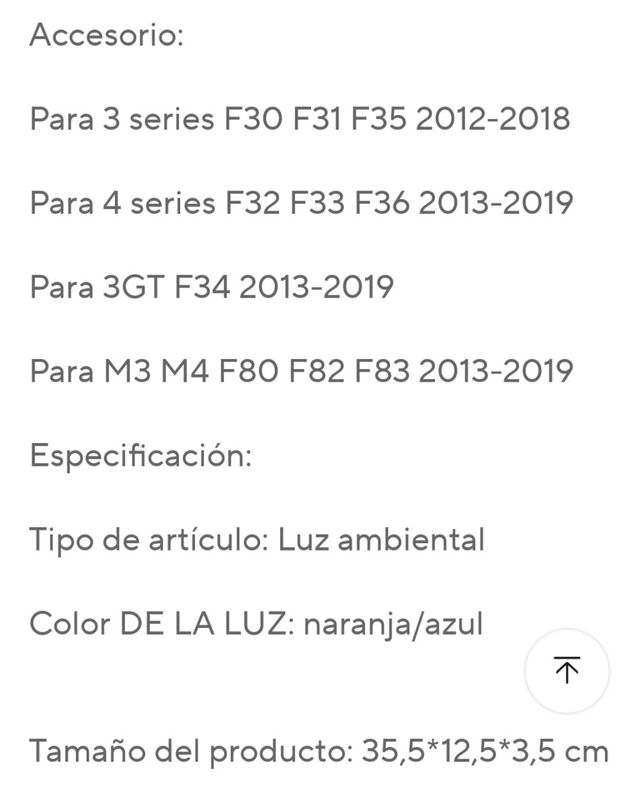The height and width of the screenshot is (807, 640).
Task: Click the "F30" model code
Action: pyautogui.click(x=249, y=120)
